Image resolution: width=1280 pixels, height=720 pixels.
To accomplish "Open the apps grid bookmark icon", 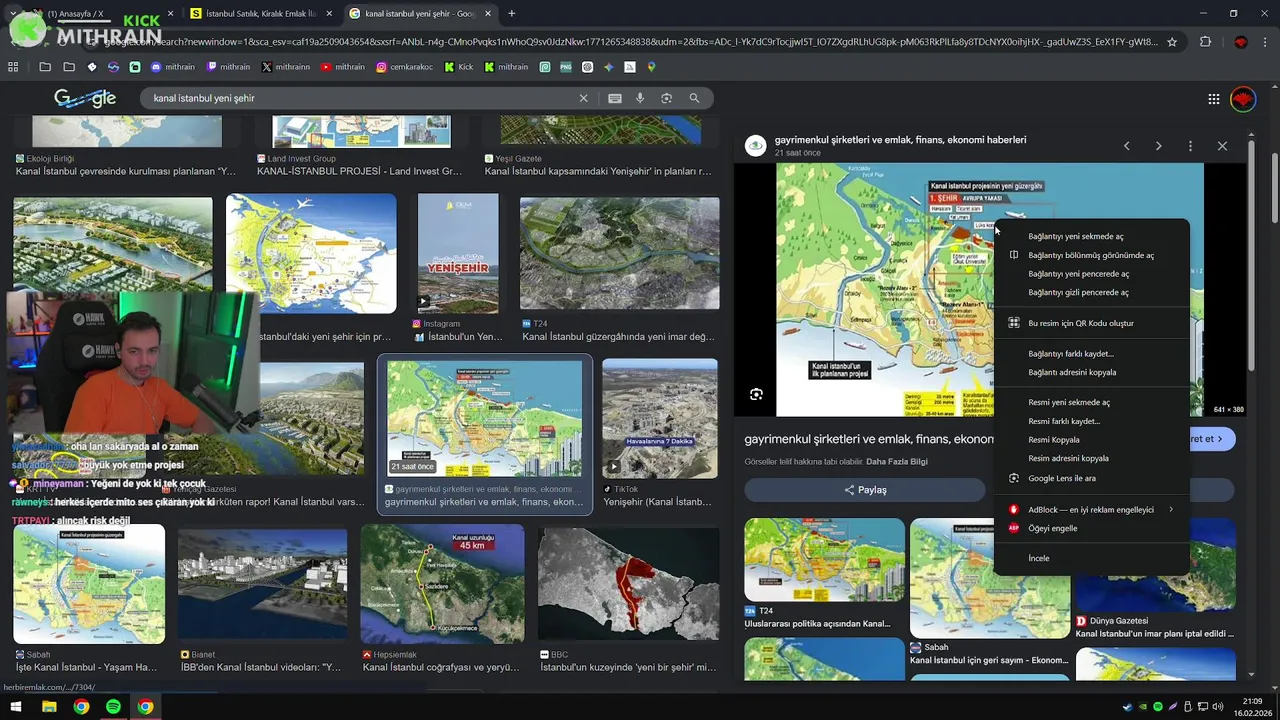I will pos(13,67).
